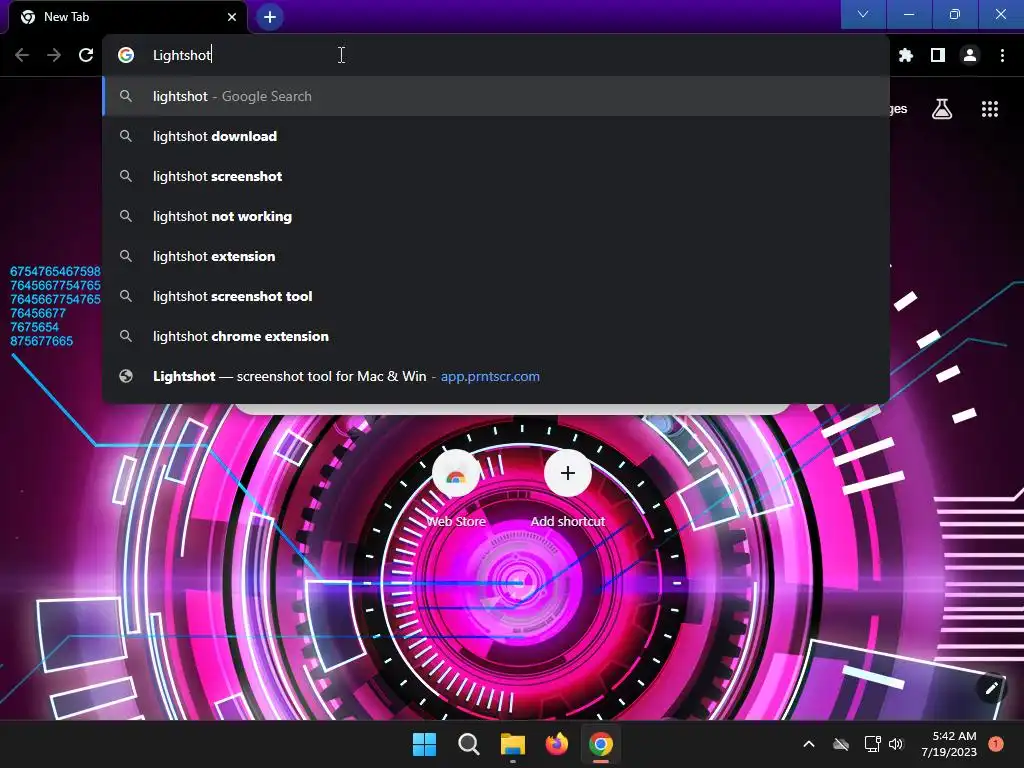Viewport: 1024px width, 768px height.
Task: Select suggestion 'lightshot download'
Action: tap(496, 136)
